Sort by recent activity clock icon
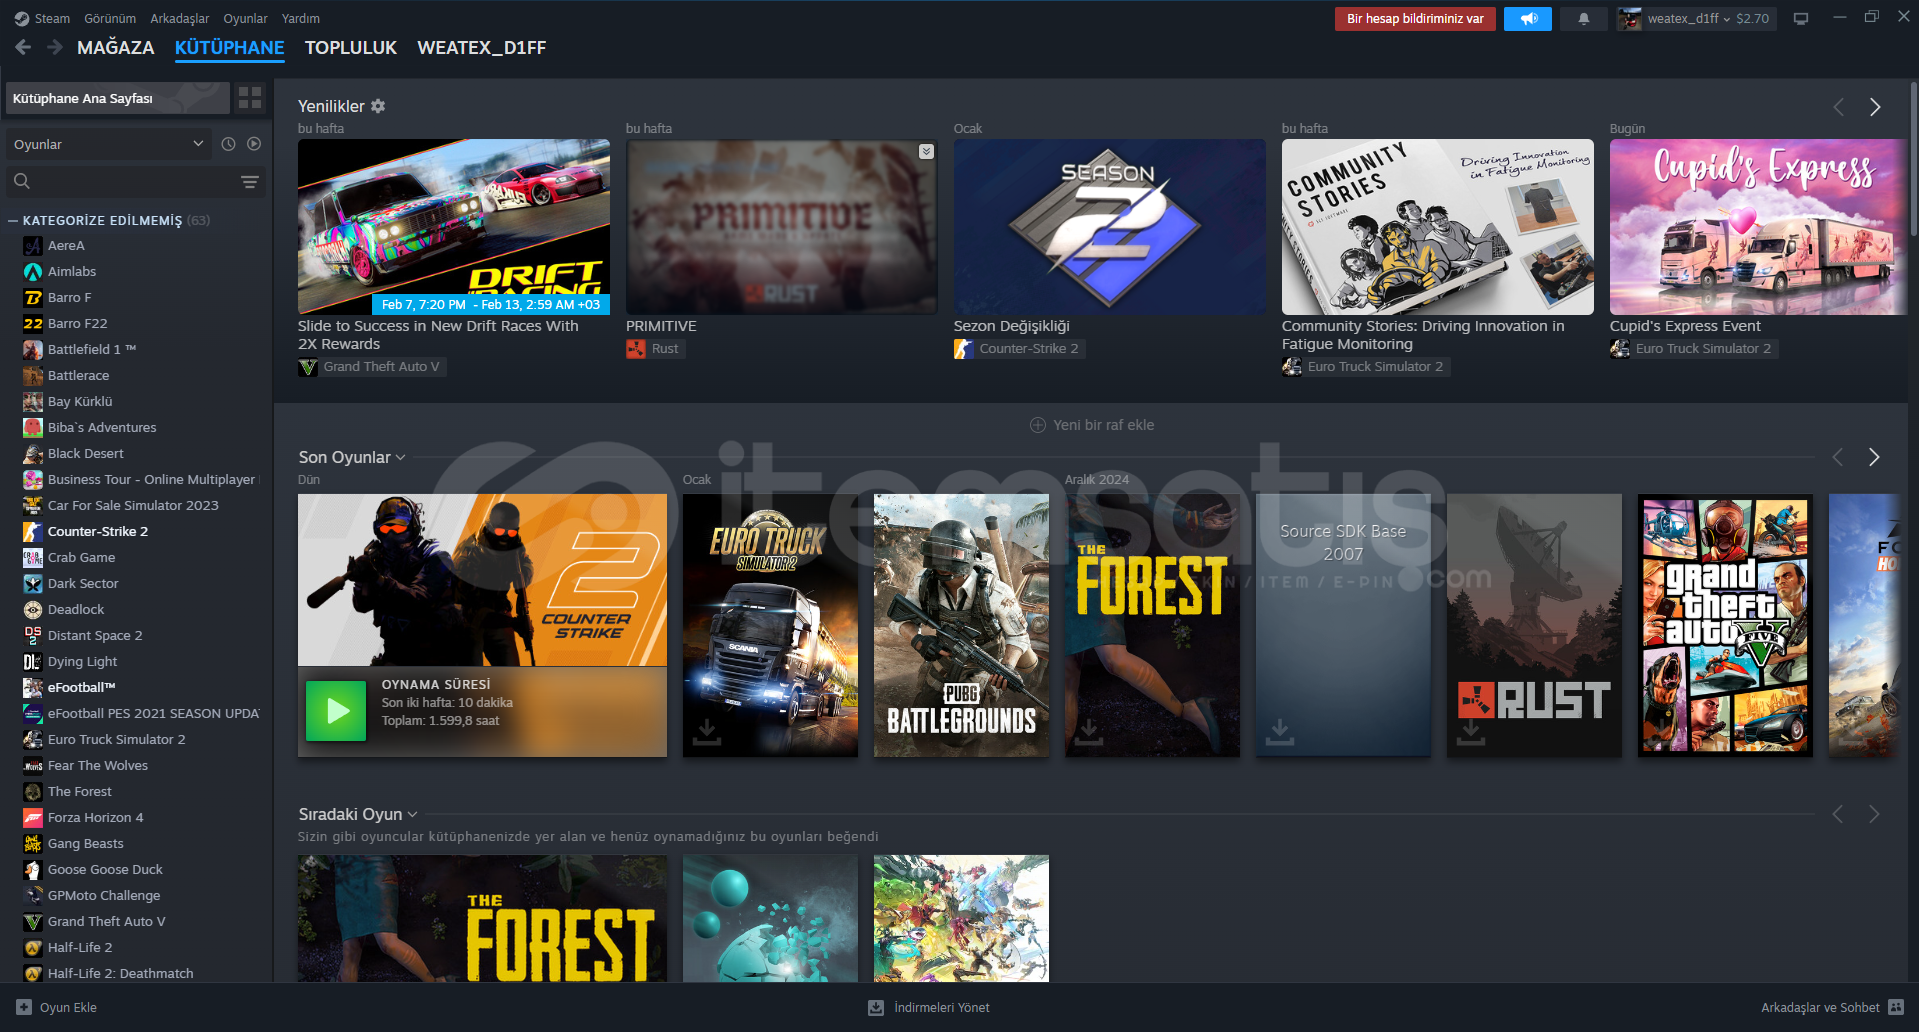 [228, 144]
